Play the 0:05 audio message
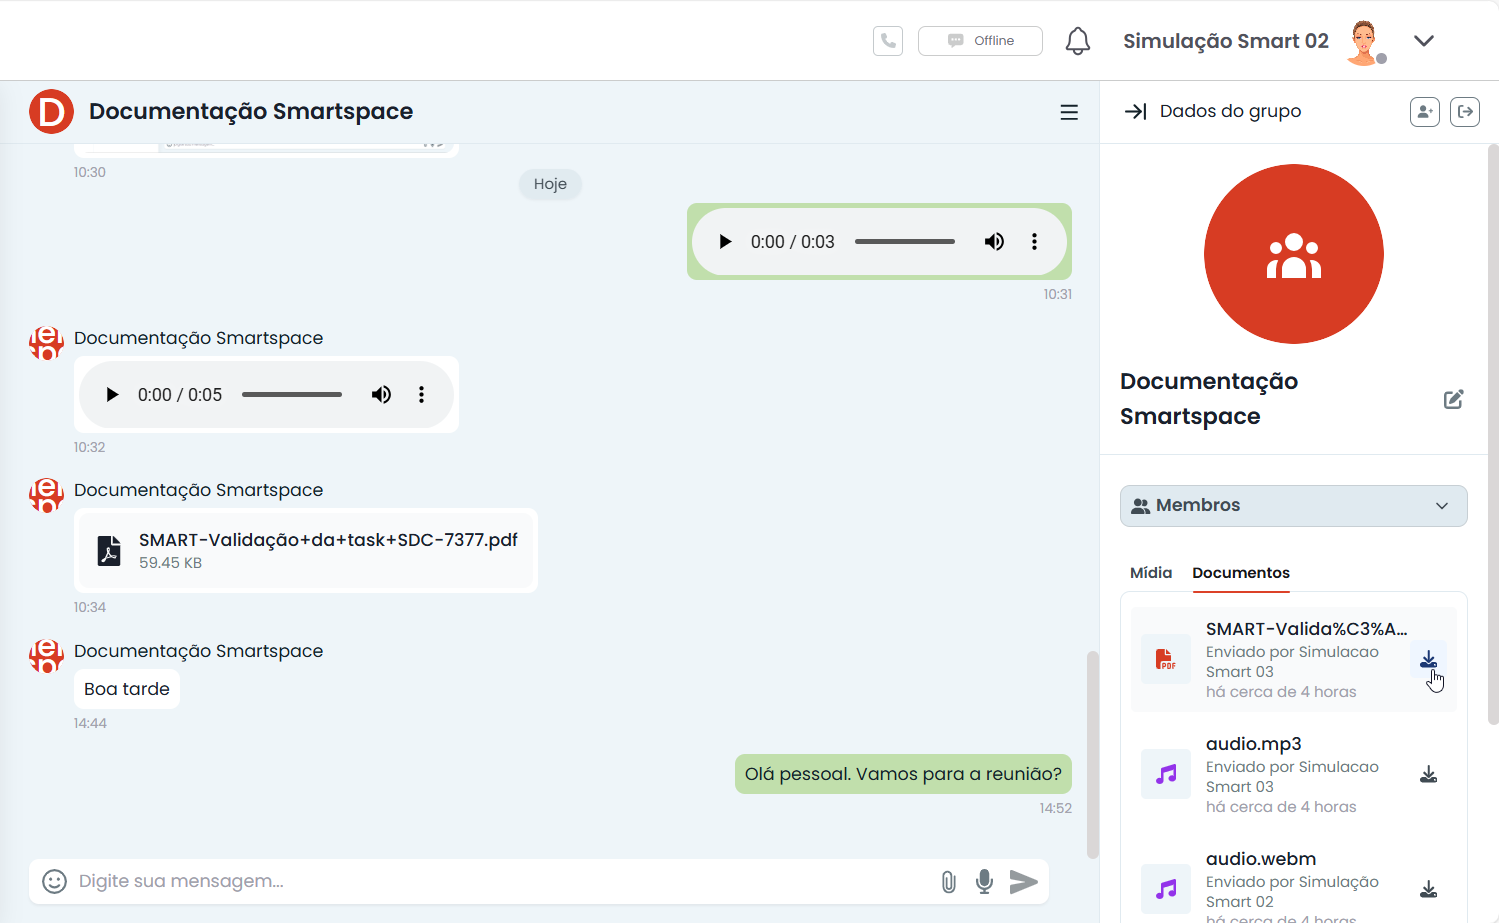The width and height of the screenshot is (1499, 923). point(112,395)
